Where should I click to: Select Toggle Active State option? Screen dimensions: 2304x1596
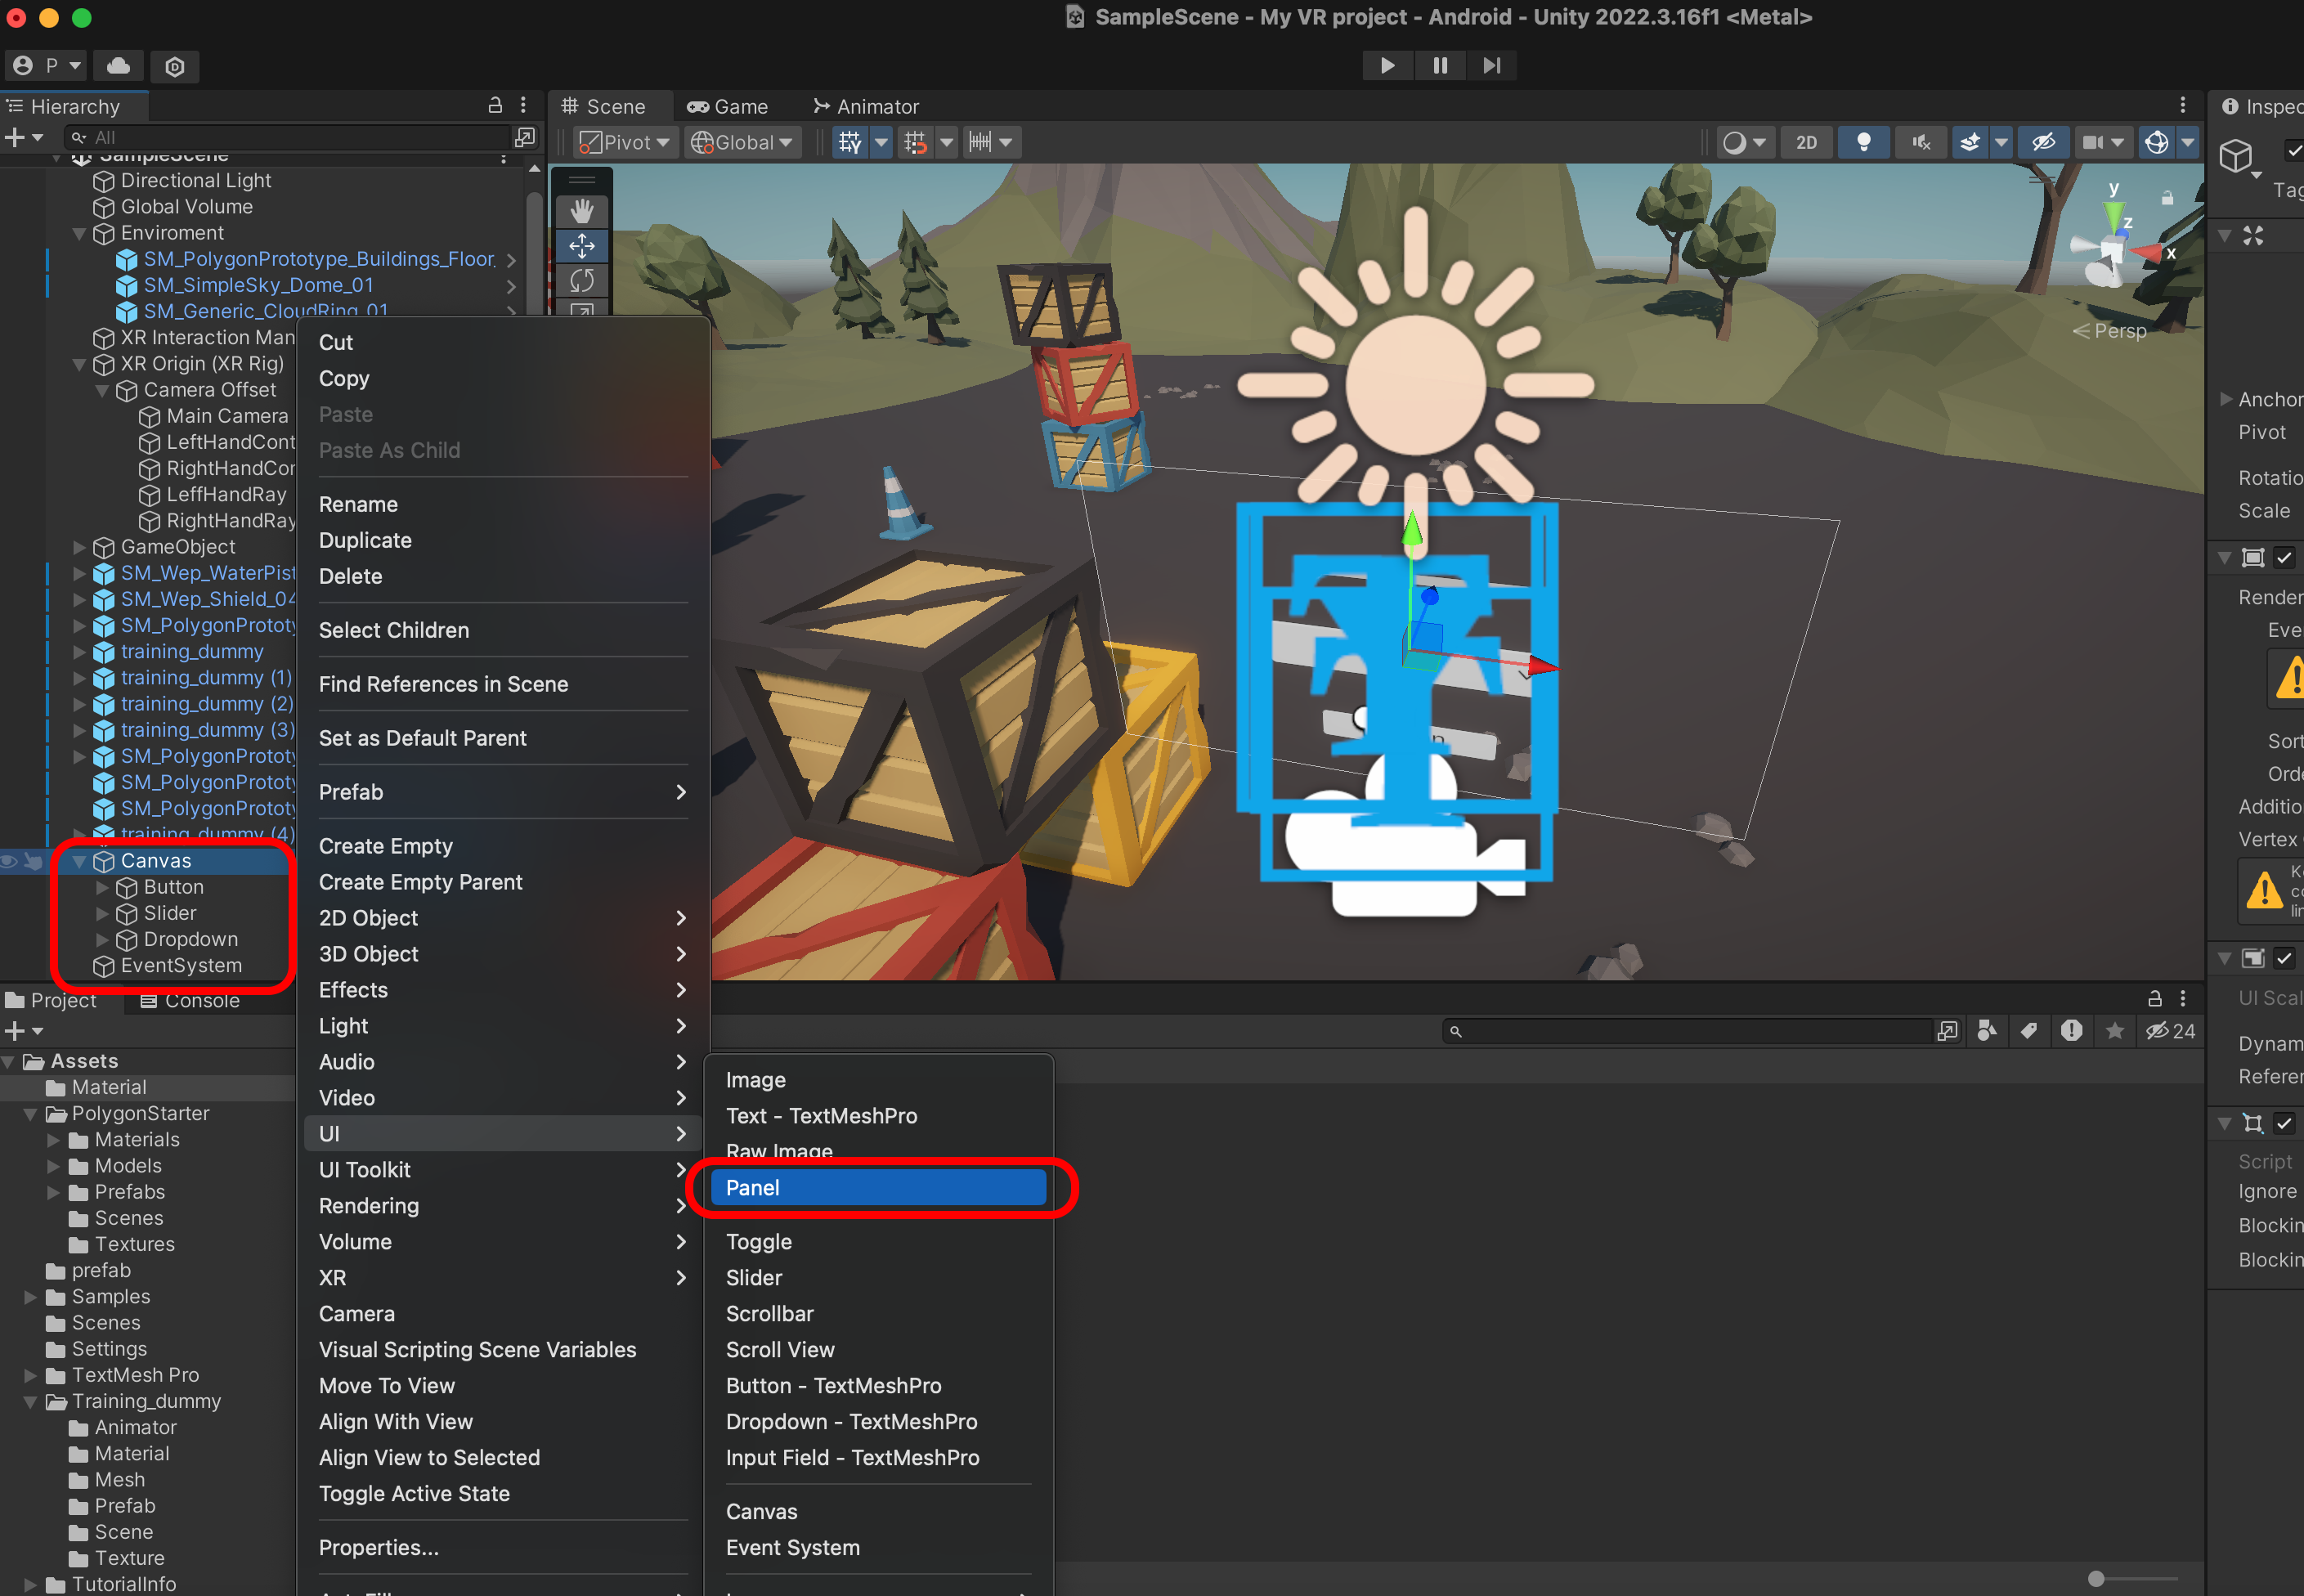point(414,1493)
